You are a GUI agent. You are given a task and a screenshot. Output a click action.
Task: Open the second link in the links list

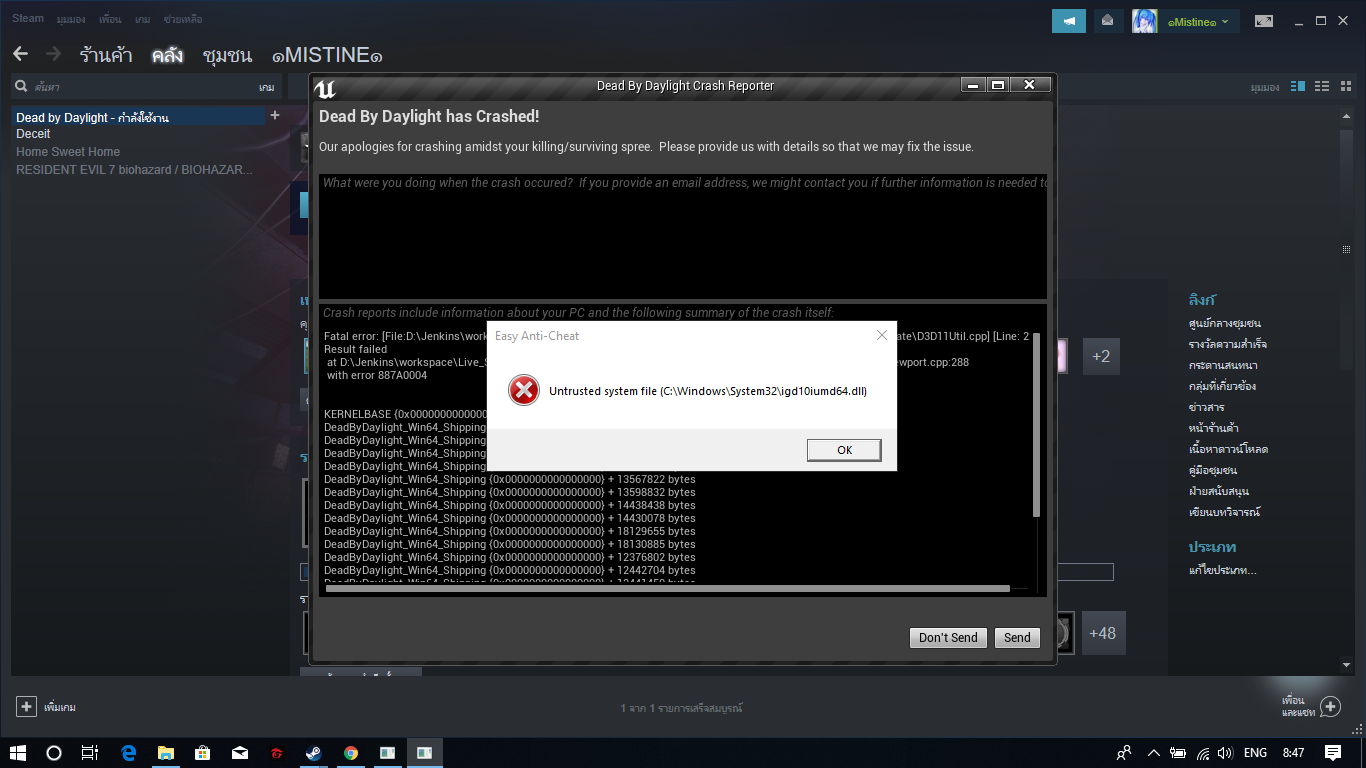(1228, 344)
